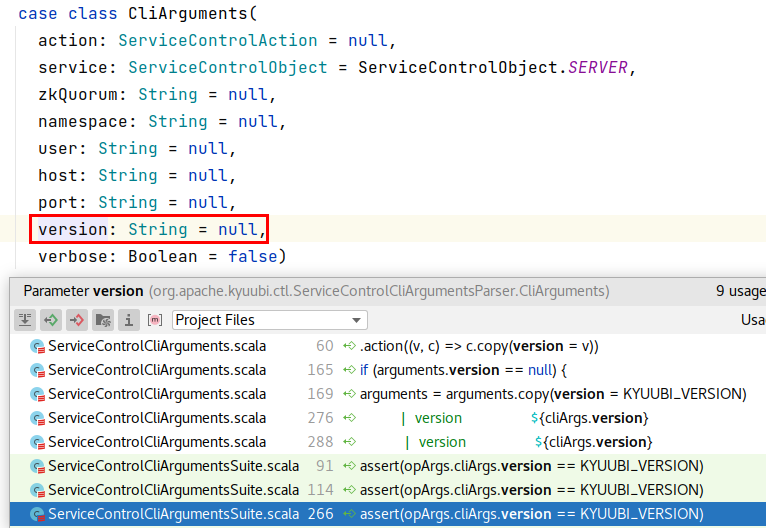Click the usage-arrow icon beside line 266
Screen dimensions: 766x528
tap(349, 513)
